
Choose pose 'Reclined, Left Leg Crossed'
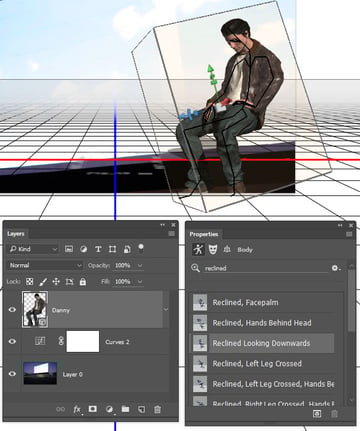[263, 364]
